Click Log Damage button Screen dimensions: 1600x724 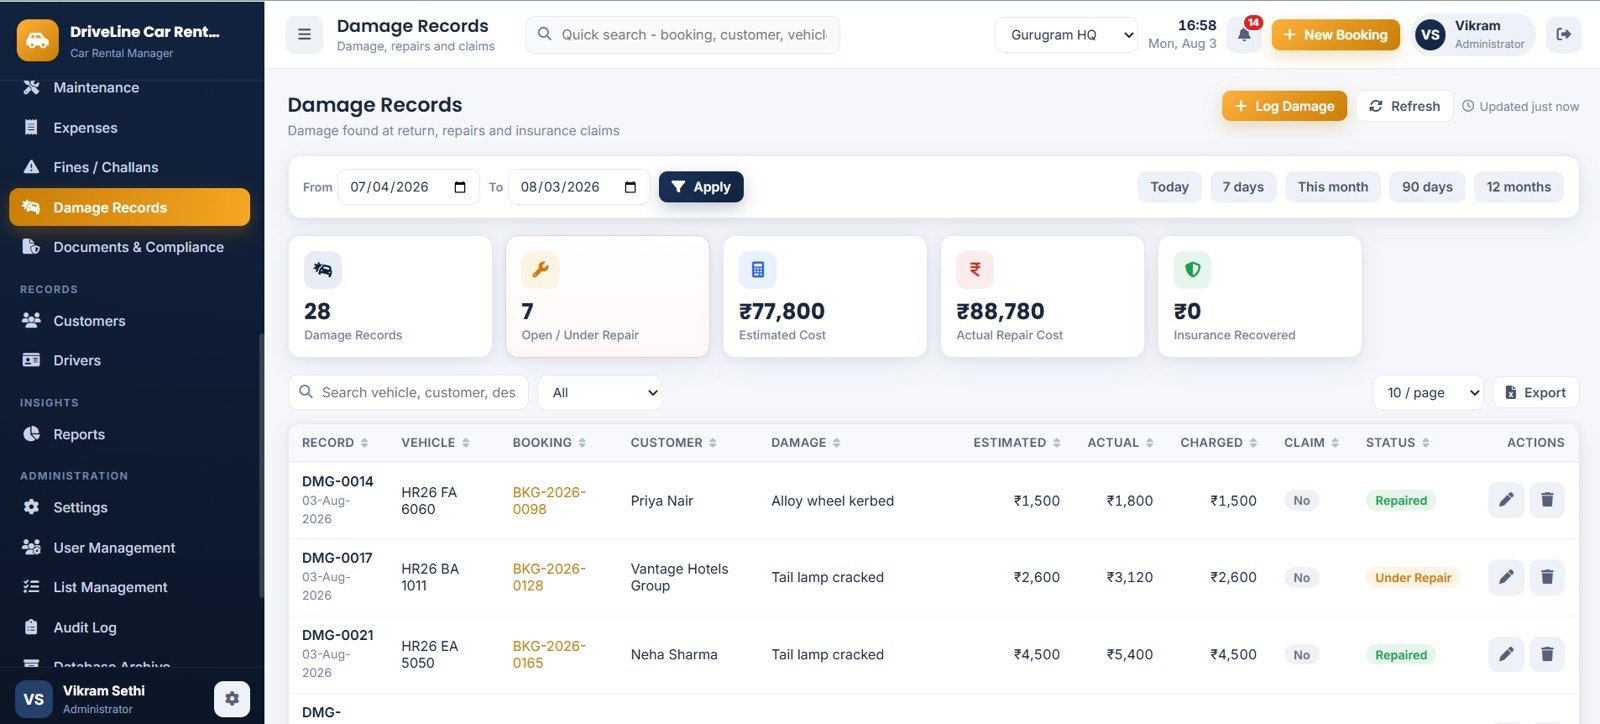coord(1284,106)
